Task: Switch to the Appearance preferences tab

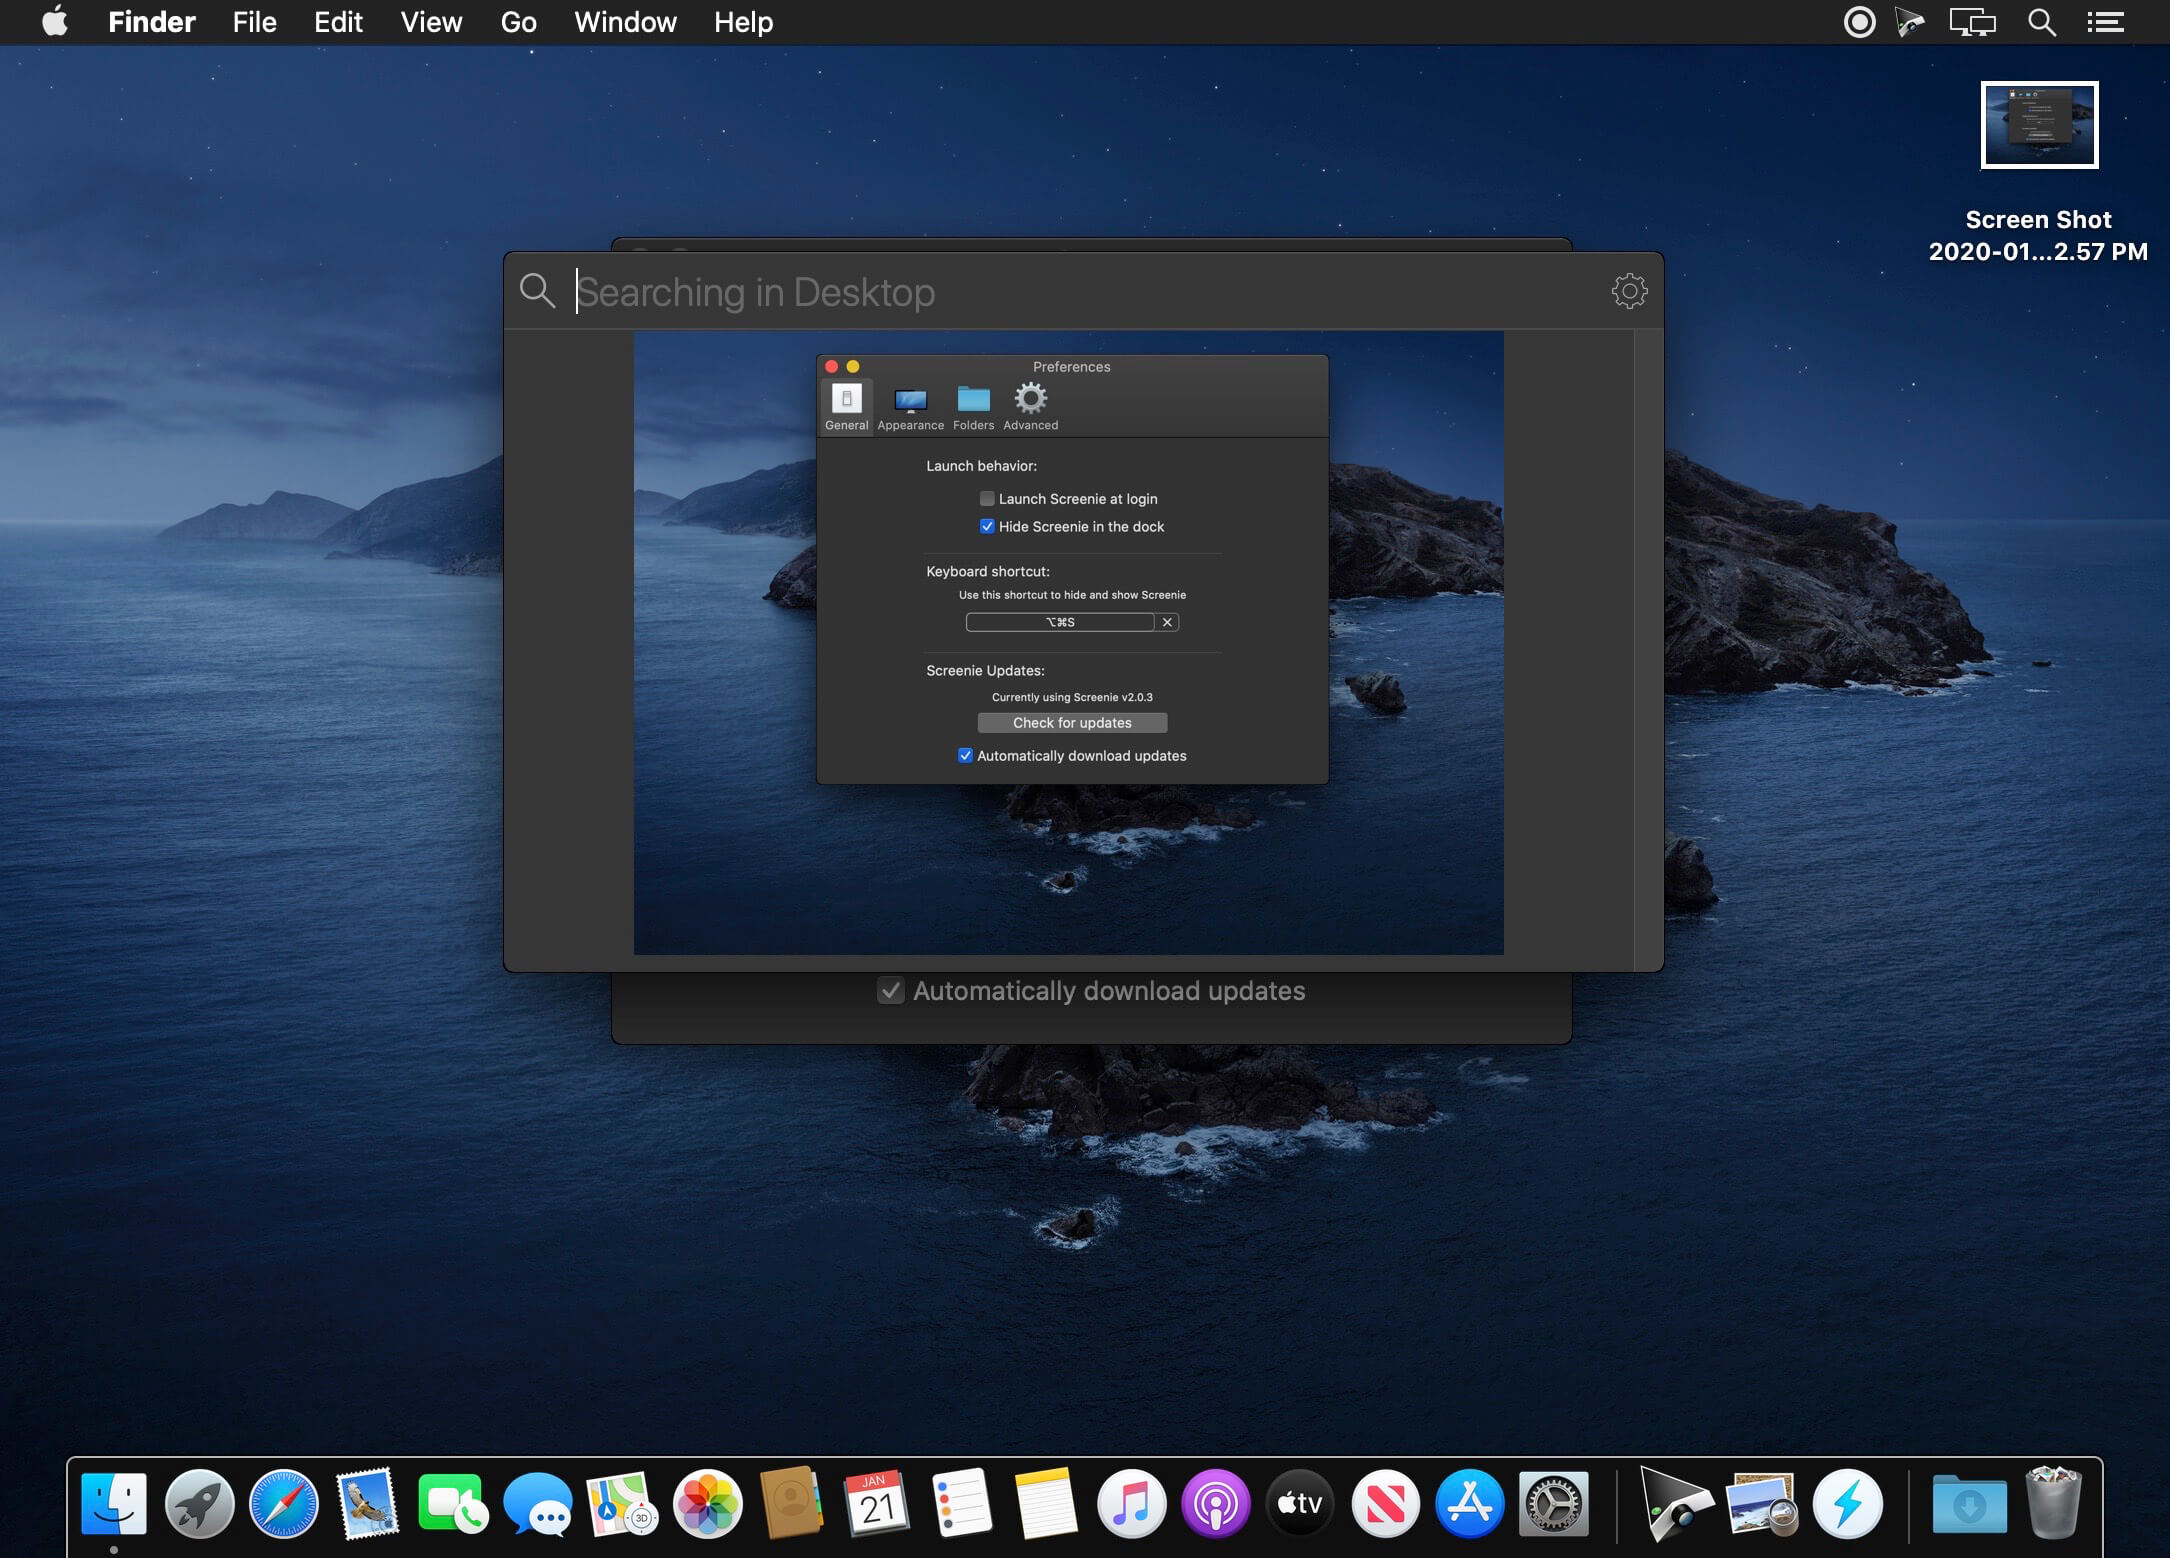Action: (x=910, y=406)
